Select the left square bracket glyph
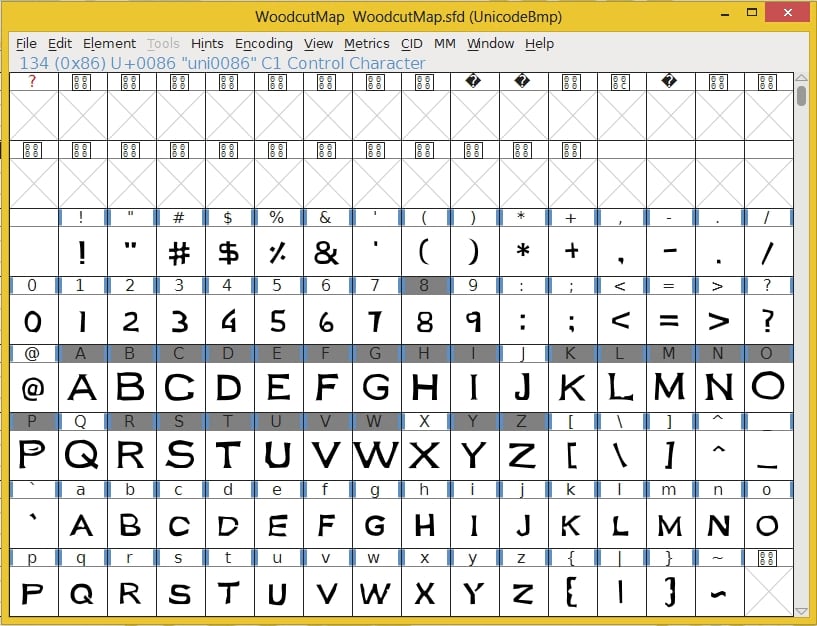 pyautogui.click(x=573, y=455)
